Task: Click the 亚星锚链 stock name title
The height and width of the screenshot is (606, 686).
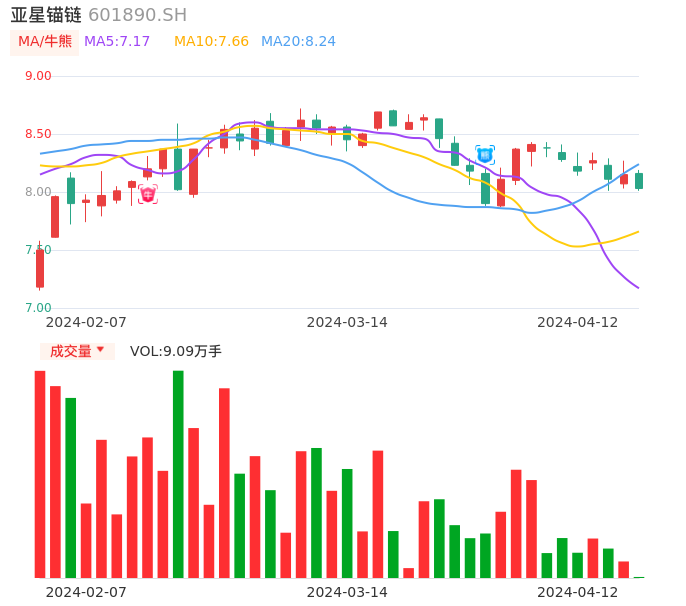Action: pos(47,15)
